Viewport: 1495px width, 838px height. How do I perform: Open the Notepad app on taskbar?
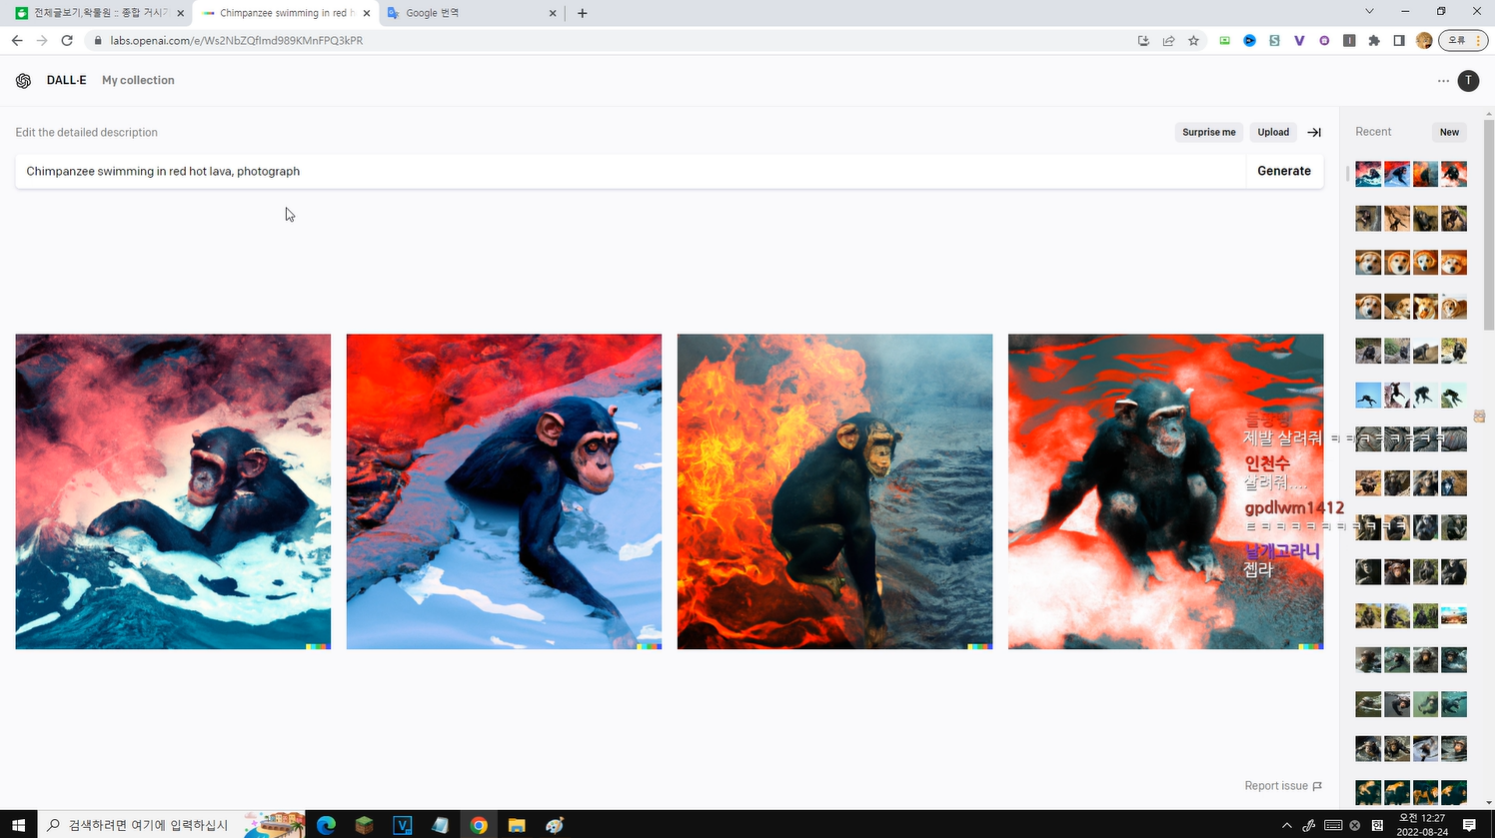point(440,825)
